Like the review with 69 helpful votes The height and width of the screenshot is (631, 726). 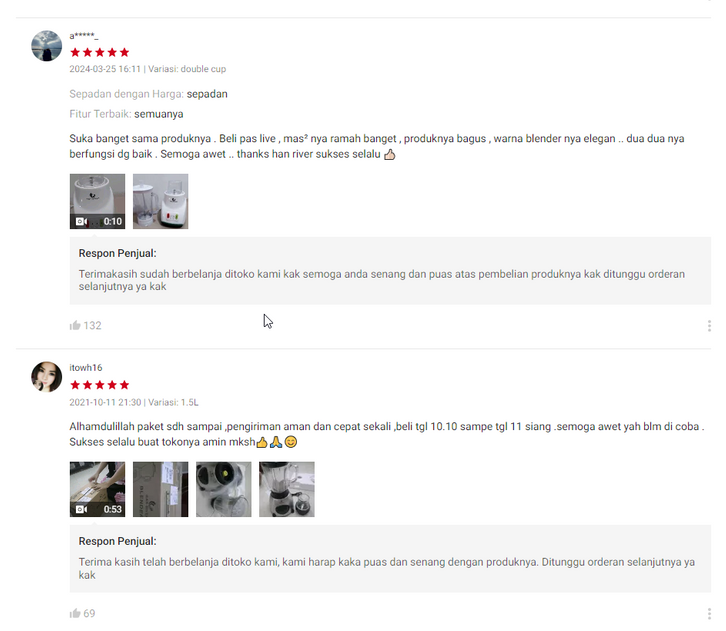pyautogui.click(x=75, y=613)
